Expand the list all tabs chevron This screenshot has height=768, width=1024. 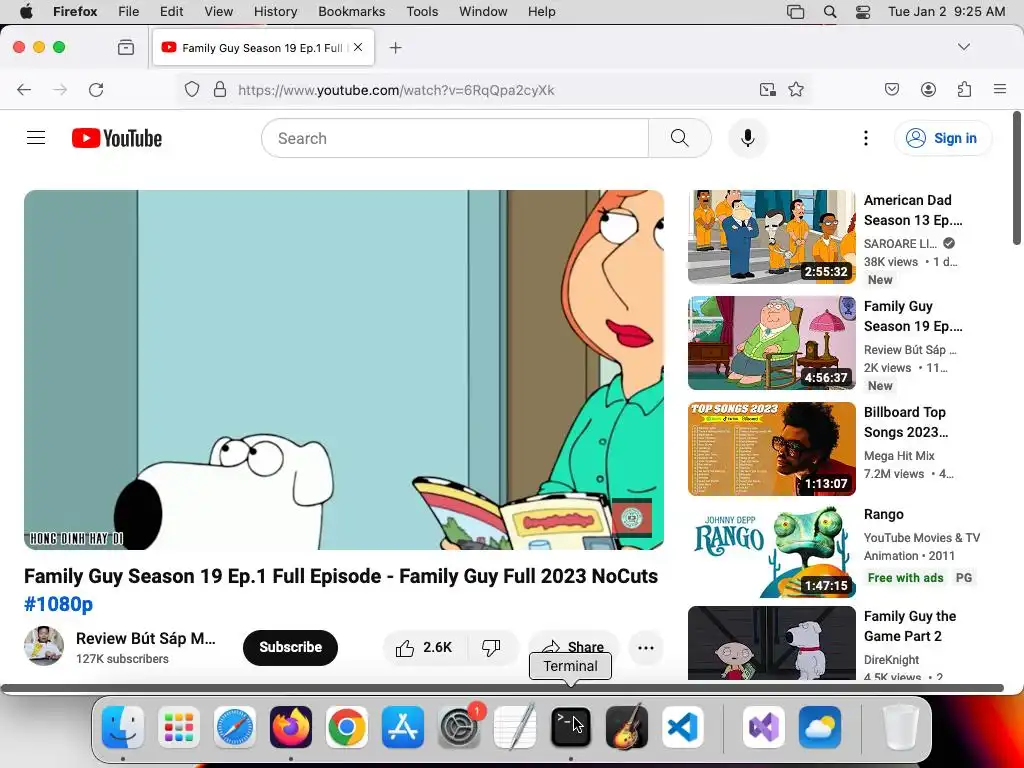point(963,47)
